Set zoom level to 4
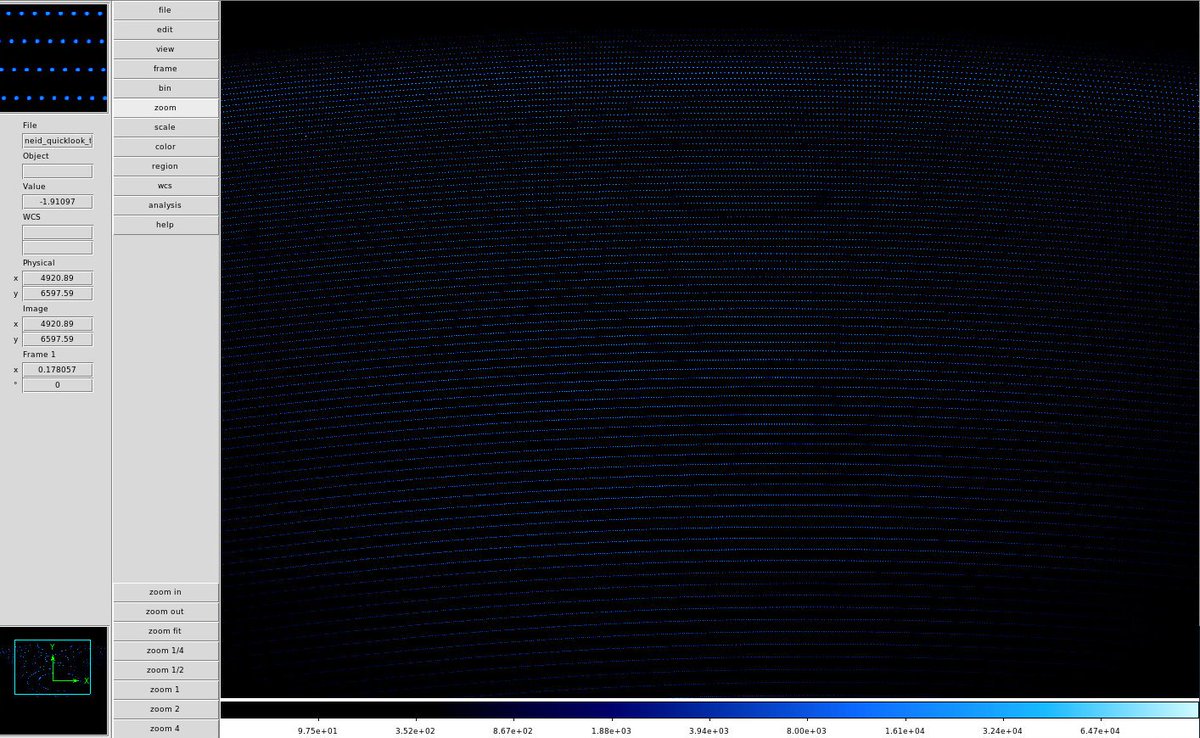1200x738 pixels. pyautogui.click(x=165, y=729)
